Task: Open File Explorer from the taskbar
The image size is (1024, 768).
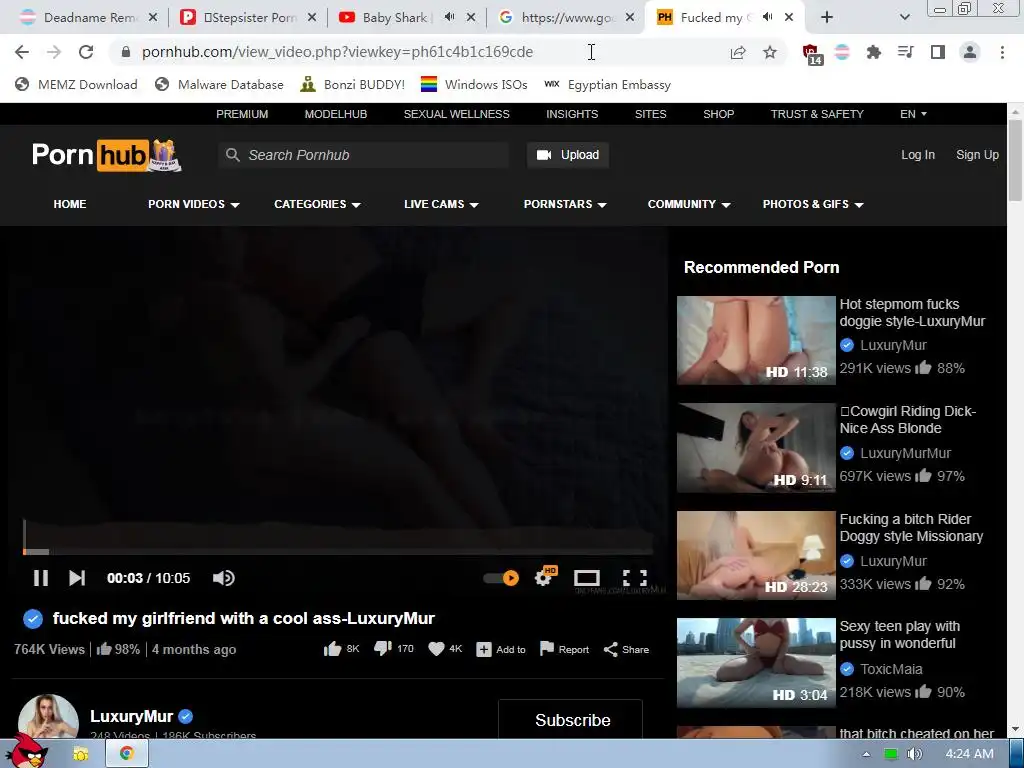Action: [x=81, y=754]
